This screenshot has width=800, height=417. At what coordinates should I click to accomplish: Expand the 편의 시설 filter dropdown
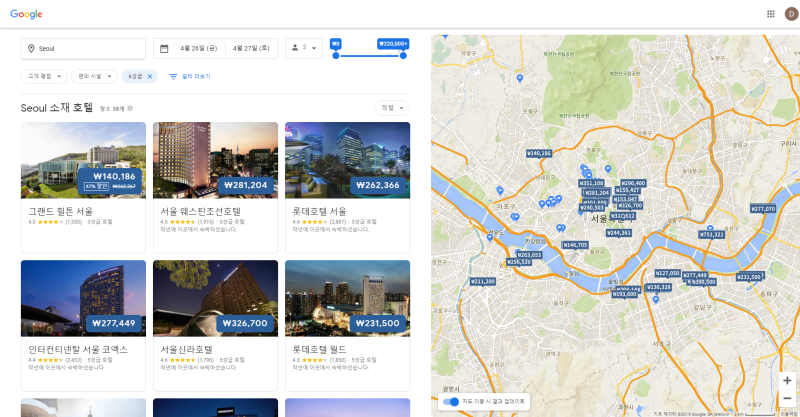(94, 77)
